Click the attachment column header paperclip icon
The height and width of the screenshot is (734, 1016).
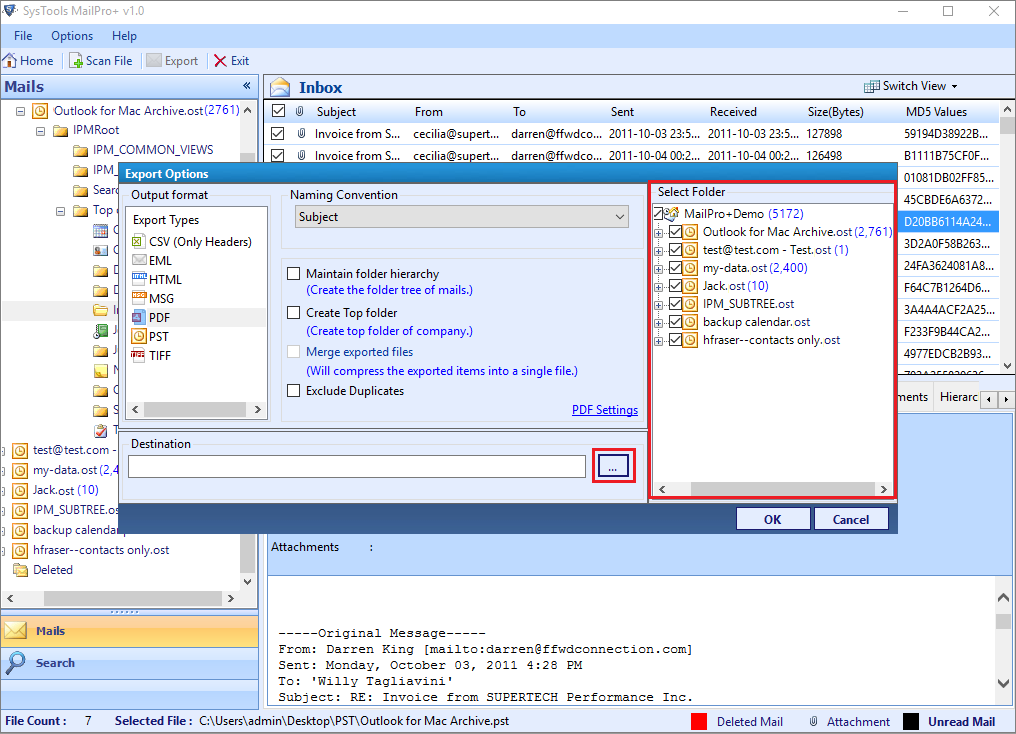pyautogui.click(x=299, y=111)
